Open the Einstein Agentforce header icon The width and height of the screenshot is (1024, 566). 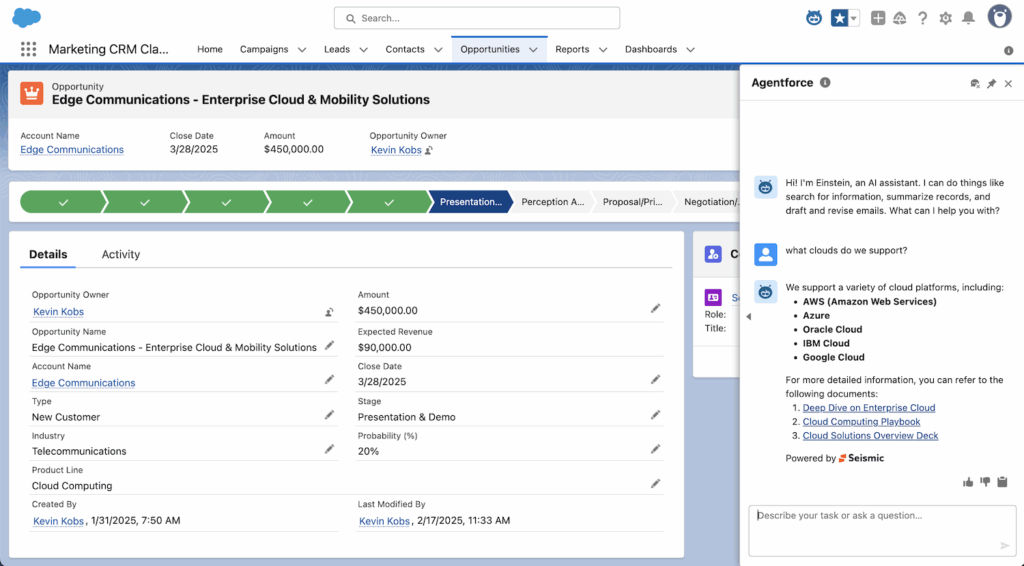[x=814, y=18]
